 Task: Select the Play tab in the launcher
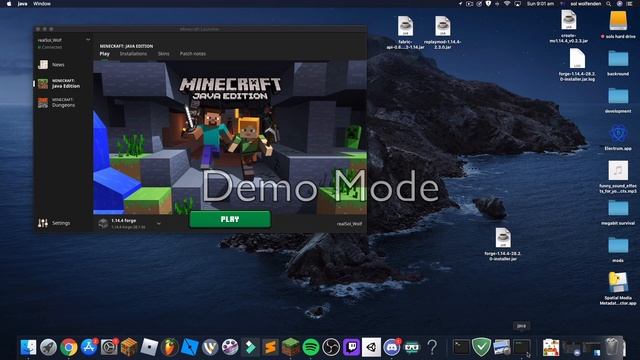(104, 54)
